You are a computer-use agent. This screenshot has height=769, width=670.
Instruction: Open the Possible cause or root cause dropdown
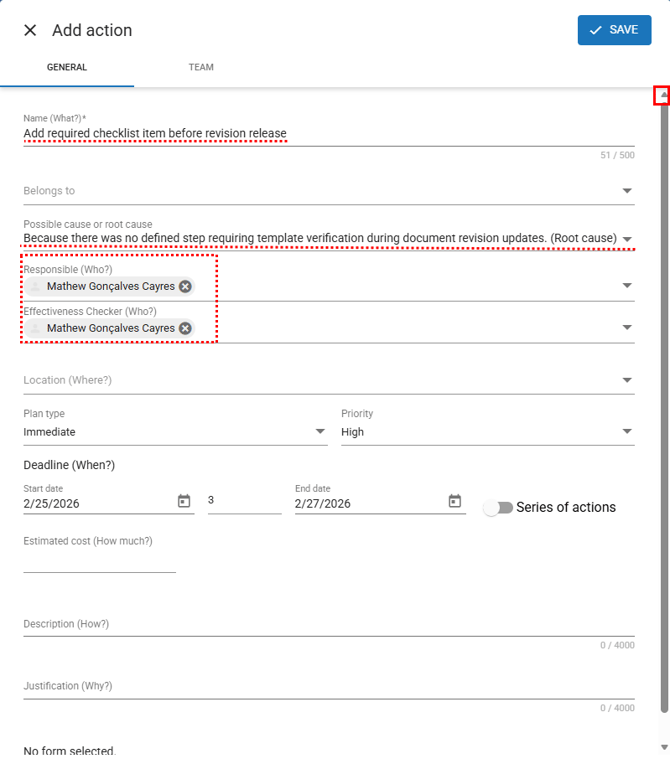pos(627,239)
